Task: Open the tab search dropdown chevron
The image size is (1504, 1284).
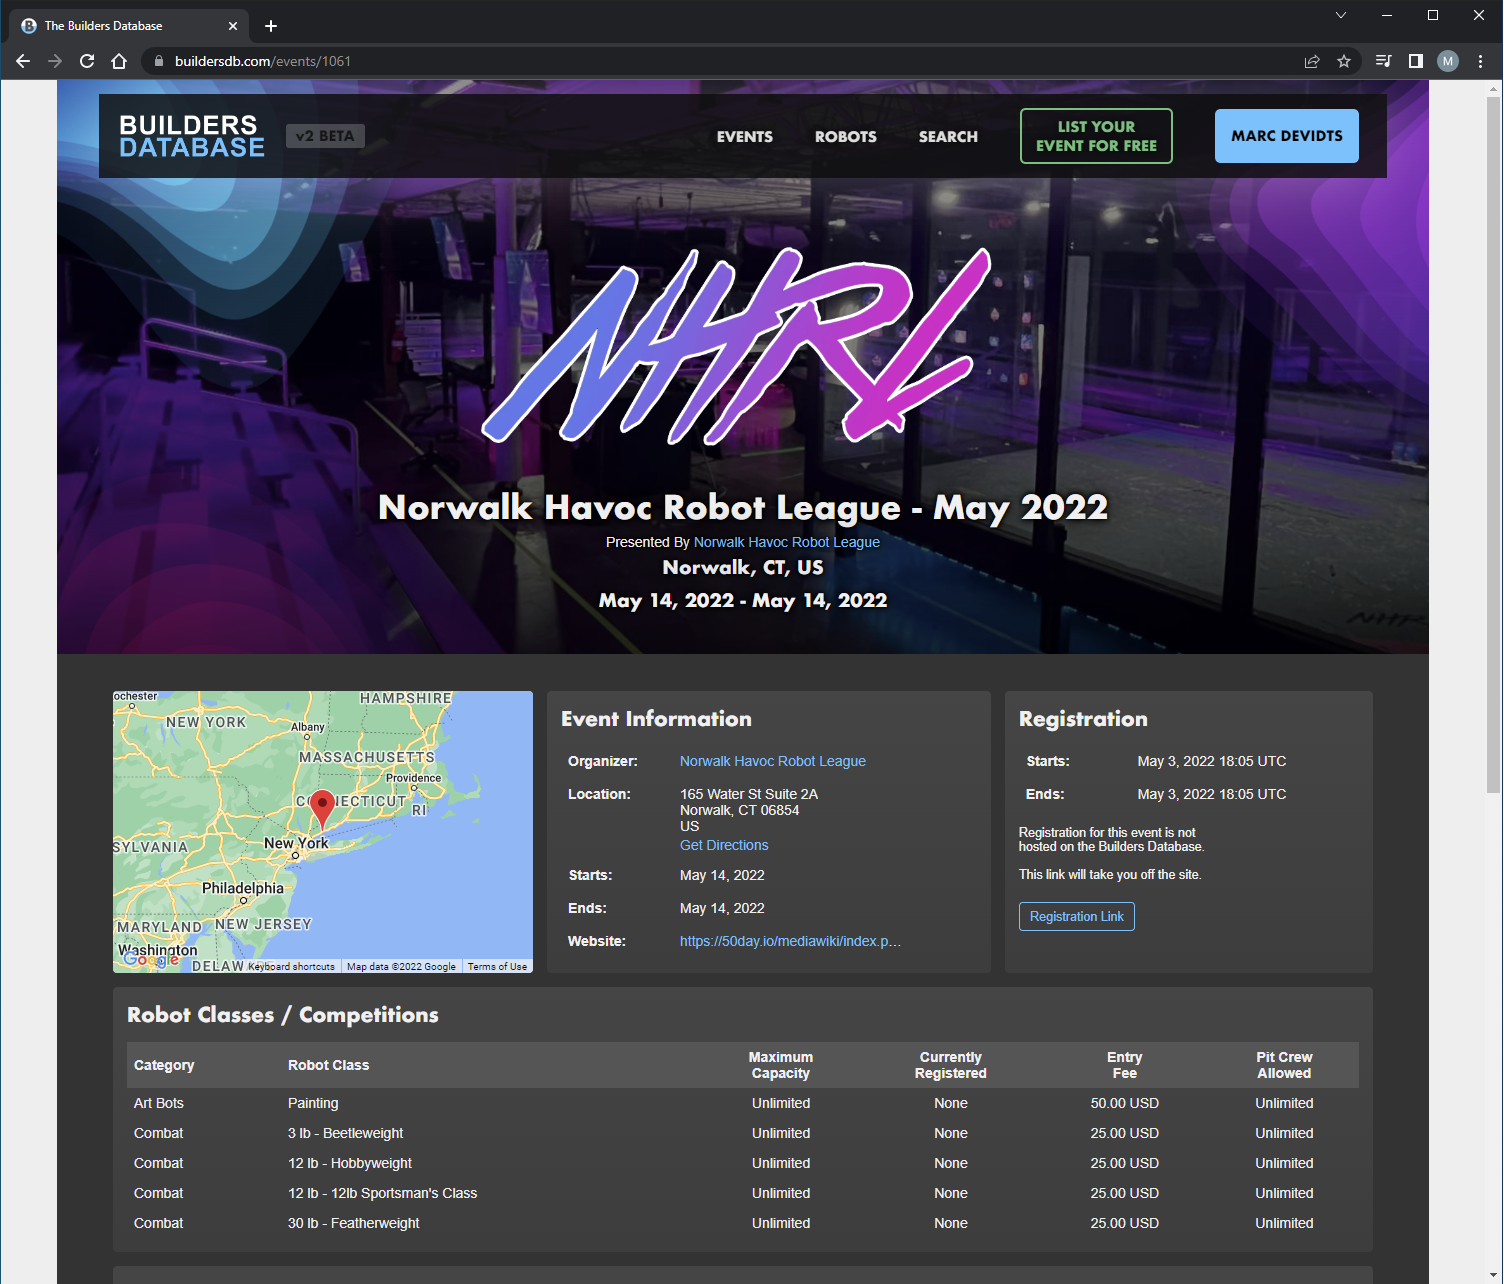Action: 1341,15
